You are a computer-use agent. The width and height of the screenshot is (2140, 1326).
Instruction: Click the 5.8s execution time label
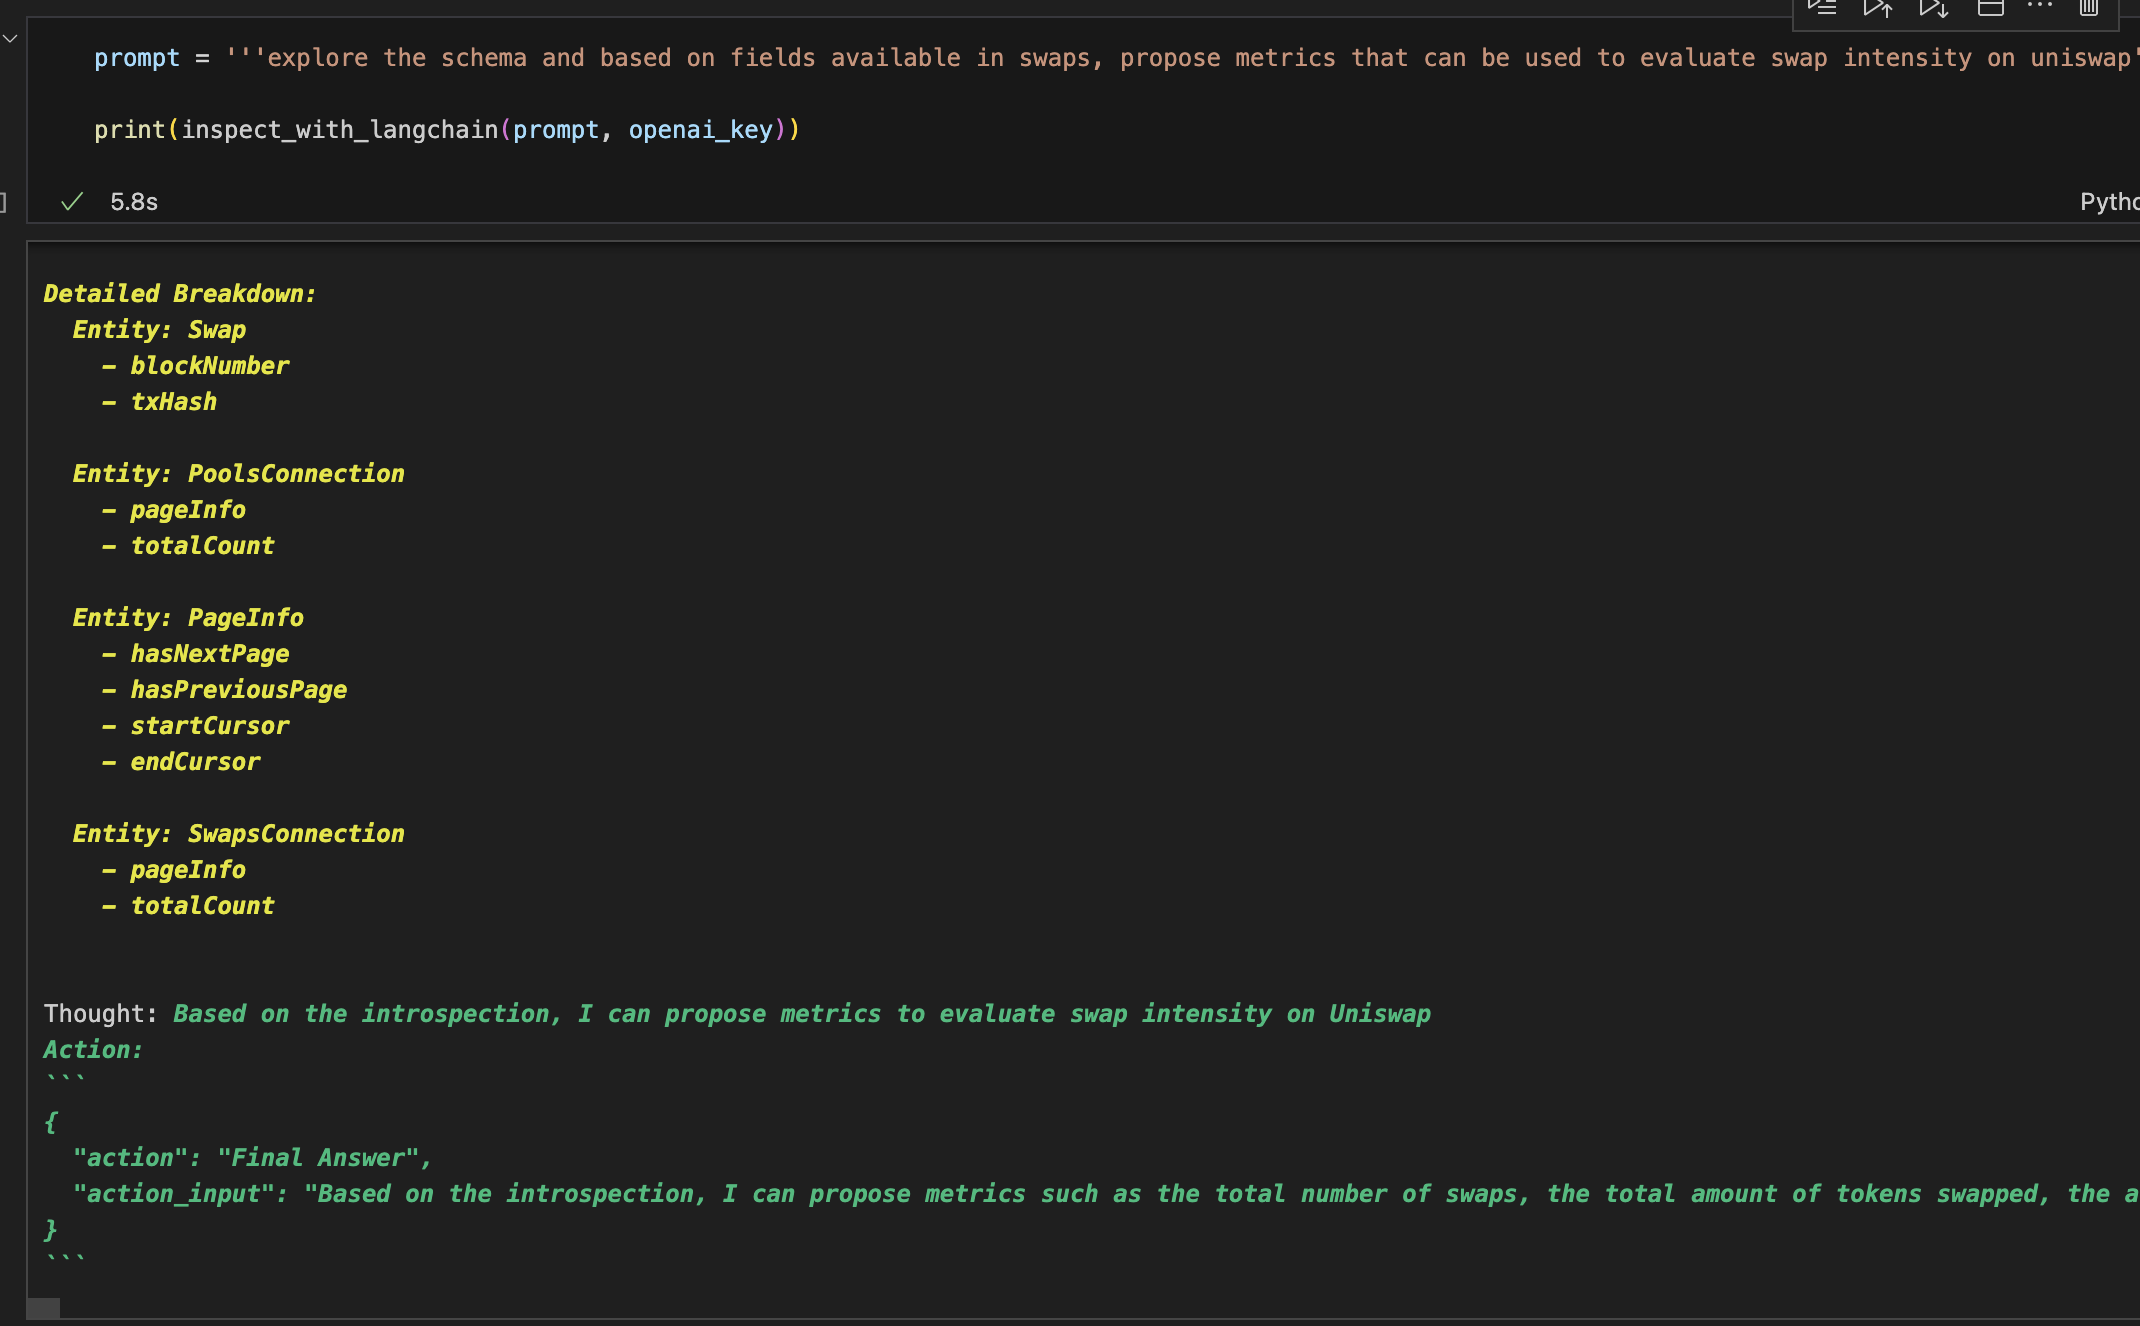[134, 202]
